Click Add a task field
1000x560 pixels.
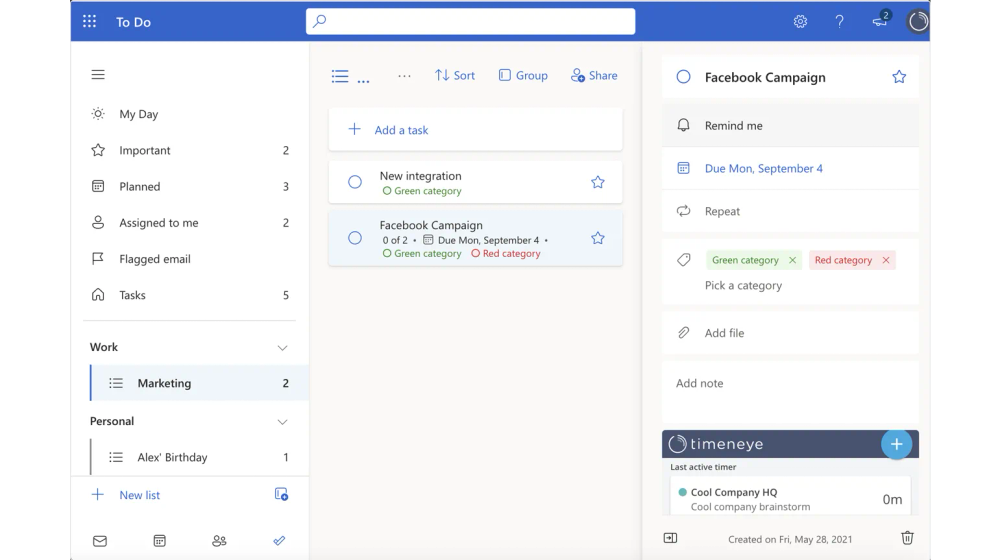[x=476, y=129]
